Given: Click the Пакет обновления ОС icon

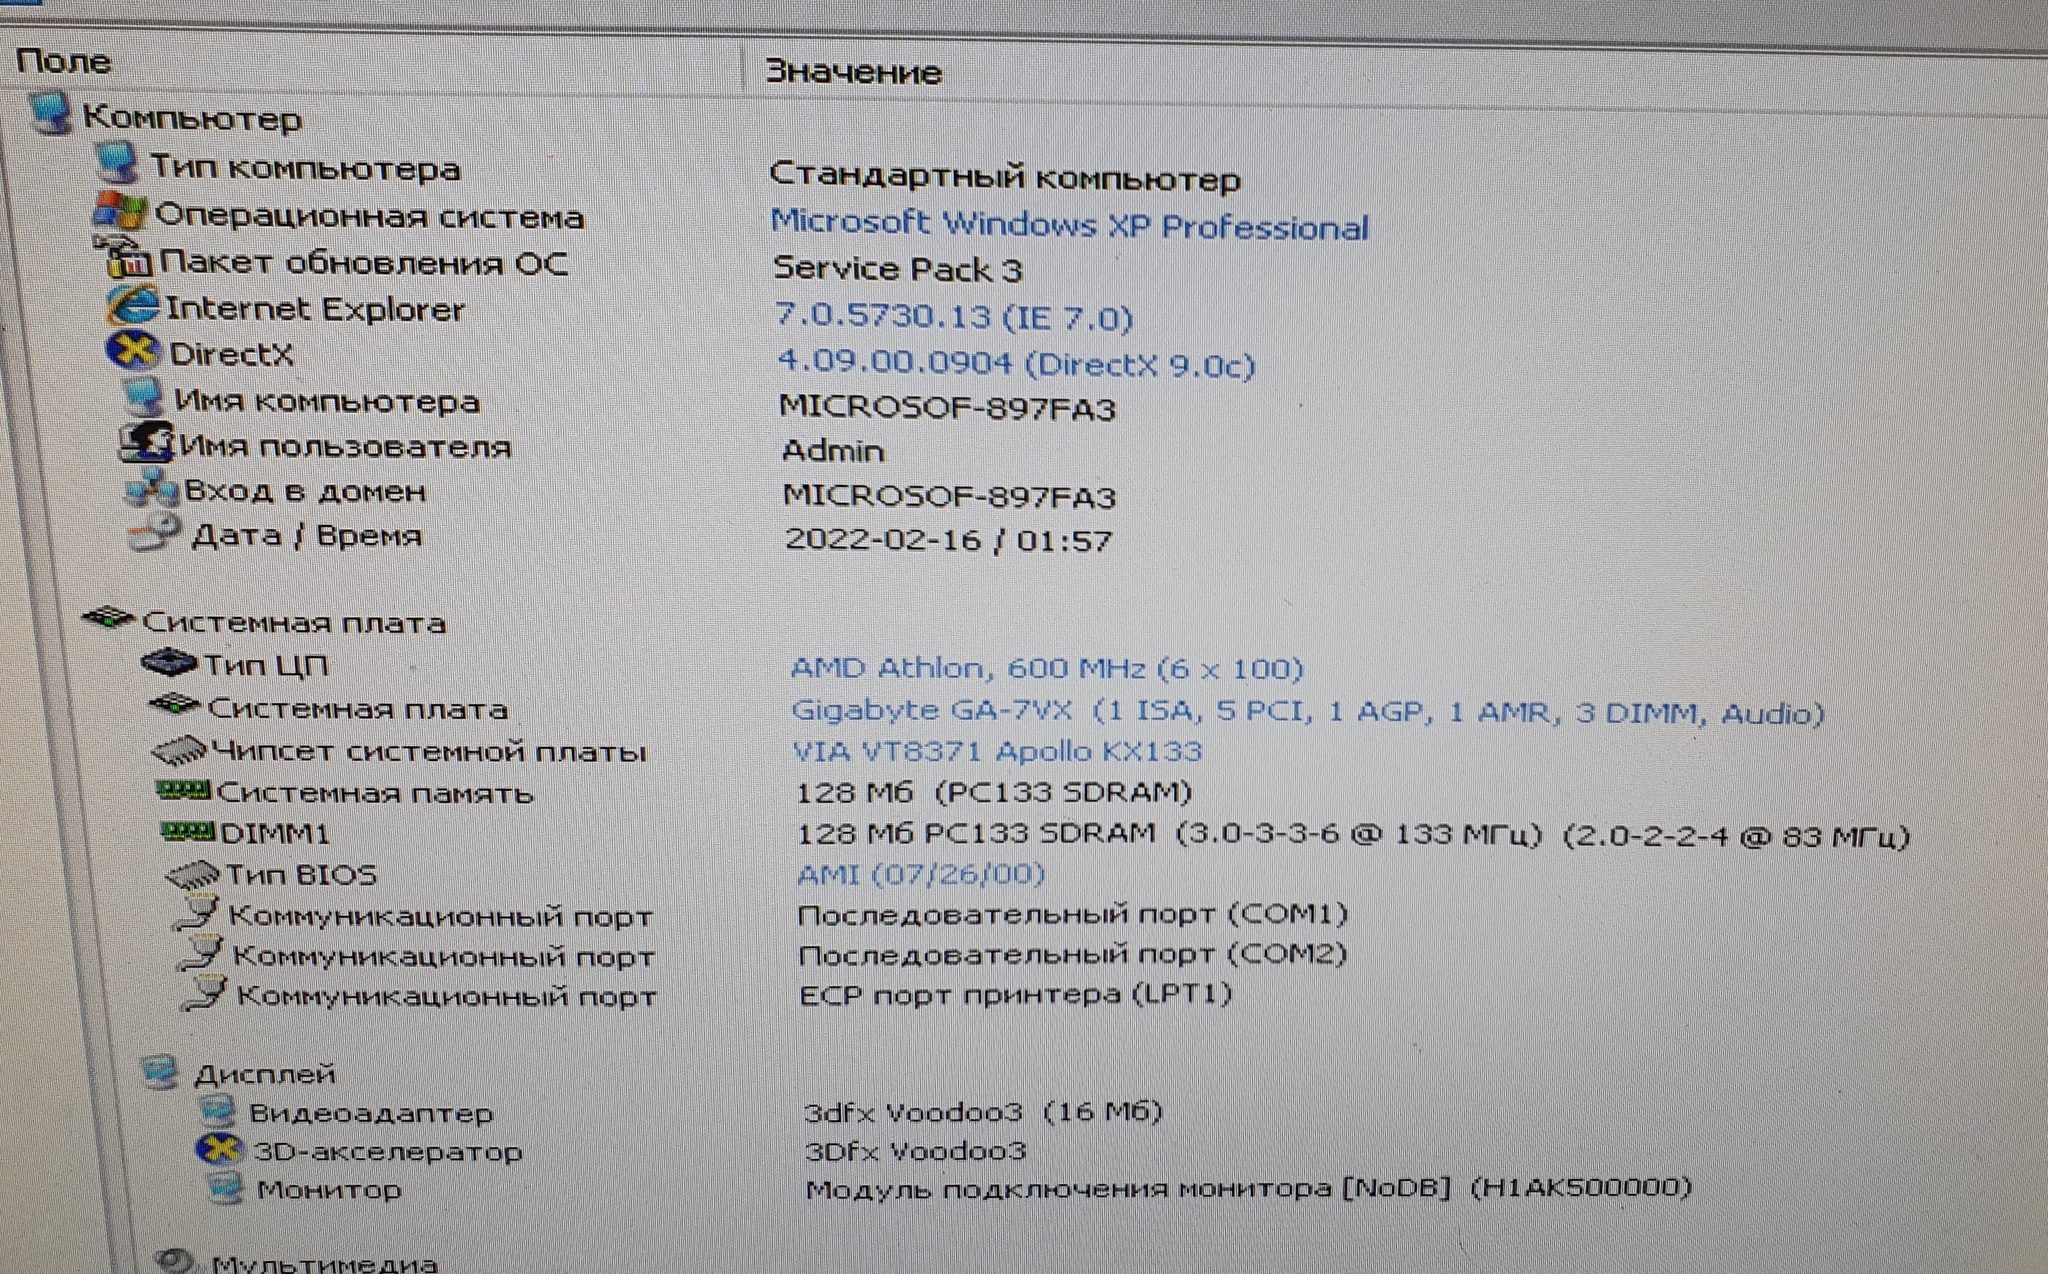Looking at the screenshot, I should pyautogui.click(x=125, y=258).
